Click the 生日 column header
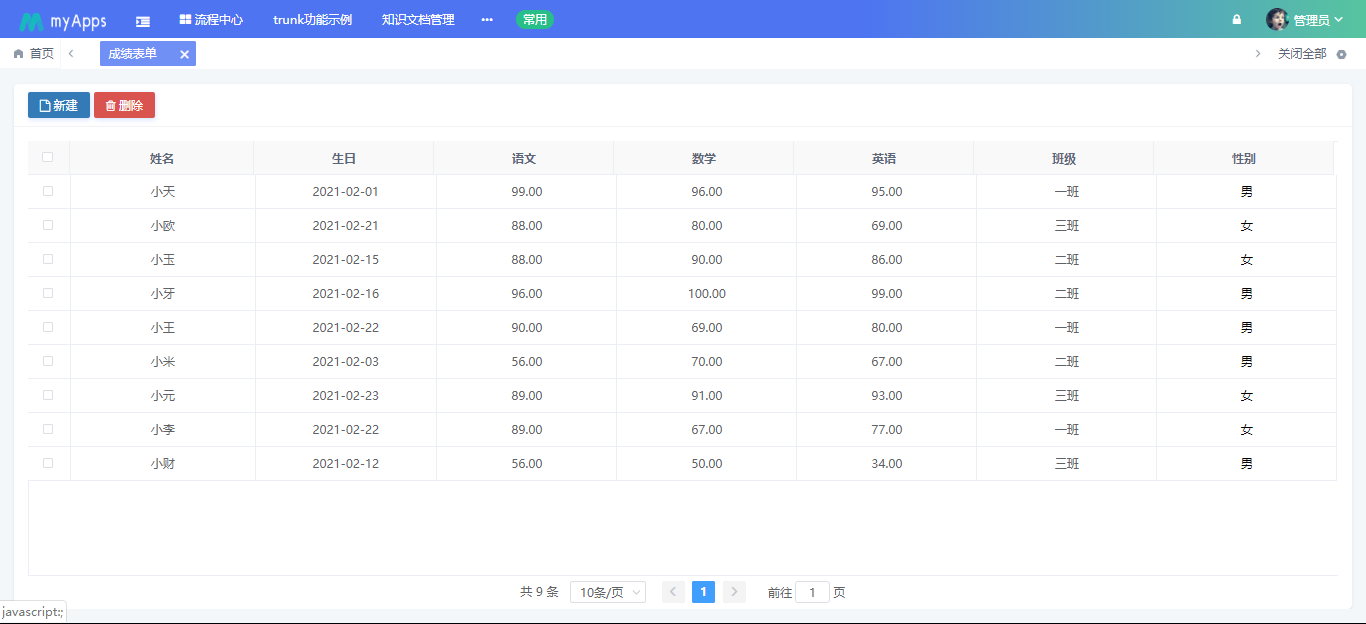1366x624 pixels. [x=344, y=158]
